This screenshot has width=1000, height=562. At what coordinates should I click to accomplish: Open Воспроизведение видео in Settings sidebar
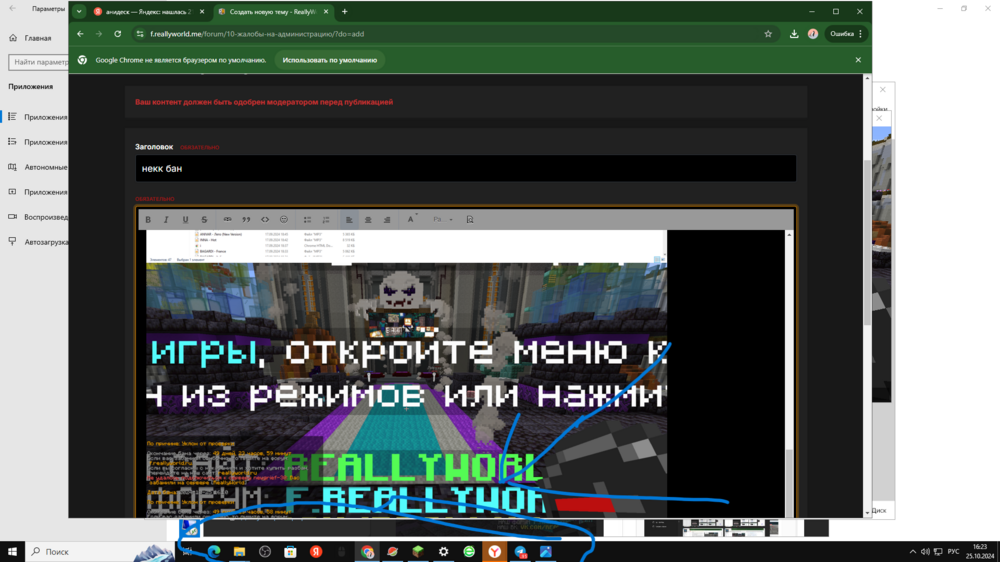click(37, 217)
